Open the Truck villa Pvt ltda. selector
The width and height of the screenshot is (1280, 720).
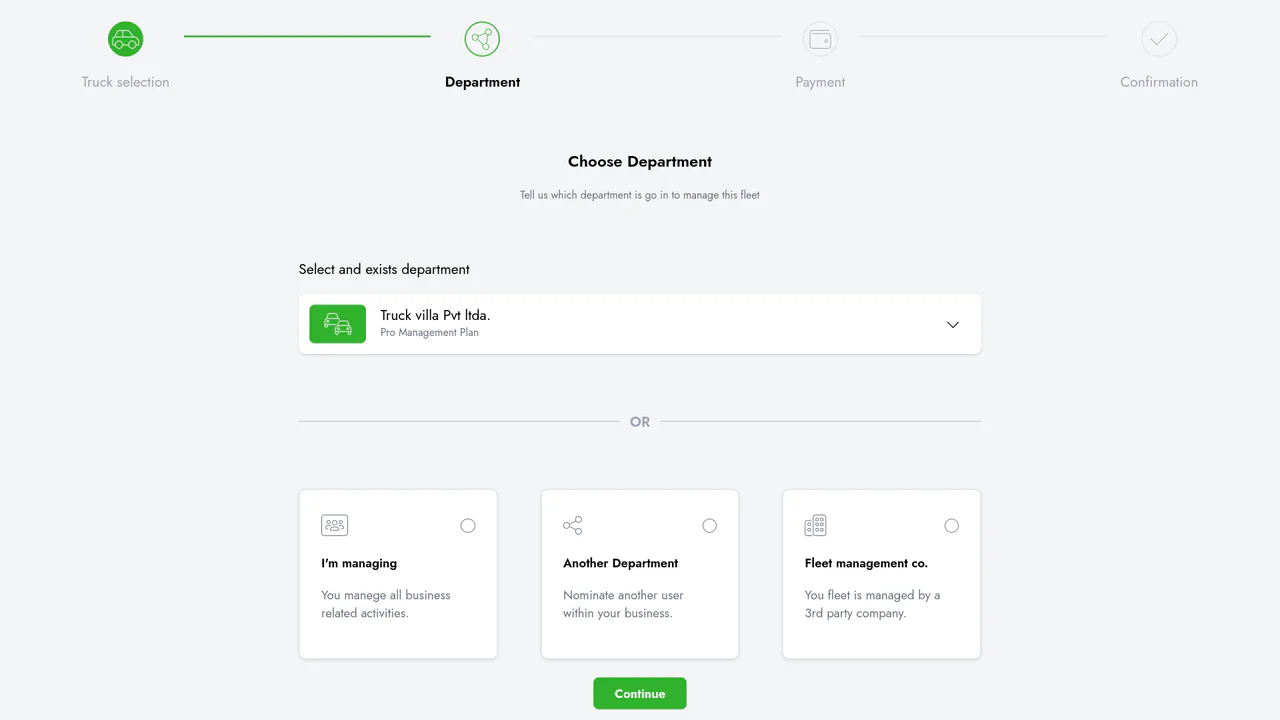pyautogui.click(x=640, y=324)
